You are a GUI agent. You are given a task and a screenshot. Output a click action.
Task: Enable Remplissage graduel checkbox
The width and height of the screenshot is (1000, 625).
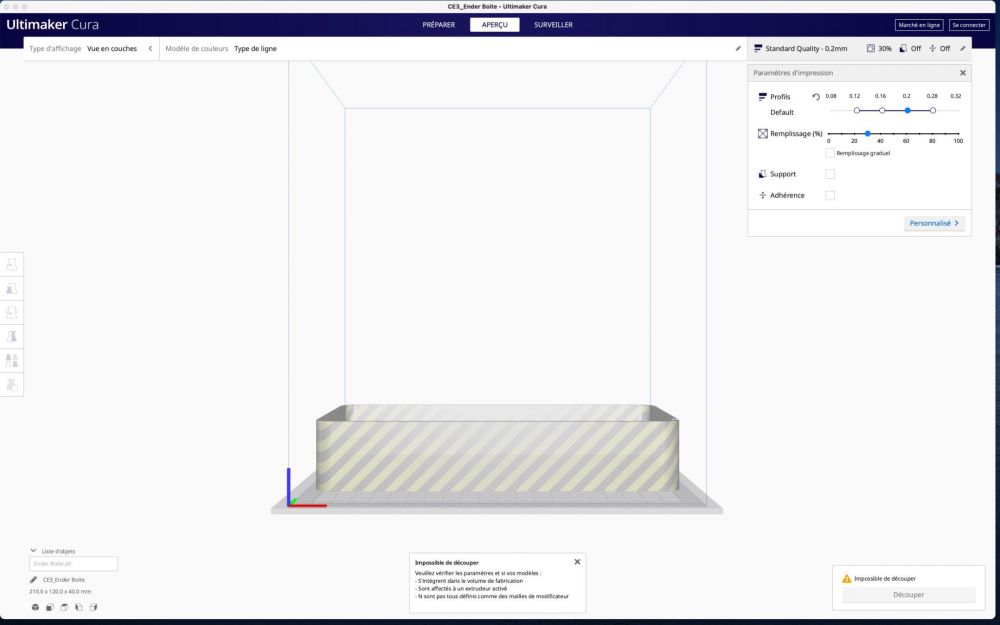[830, 153]
